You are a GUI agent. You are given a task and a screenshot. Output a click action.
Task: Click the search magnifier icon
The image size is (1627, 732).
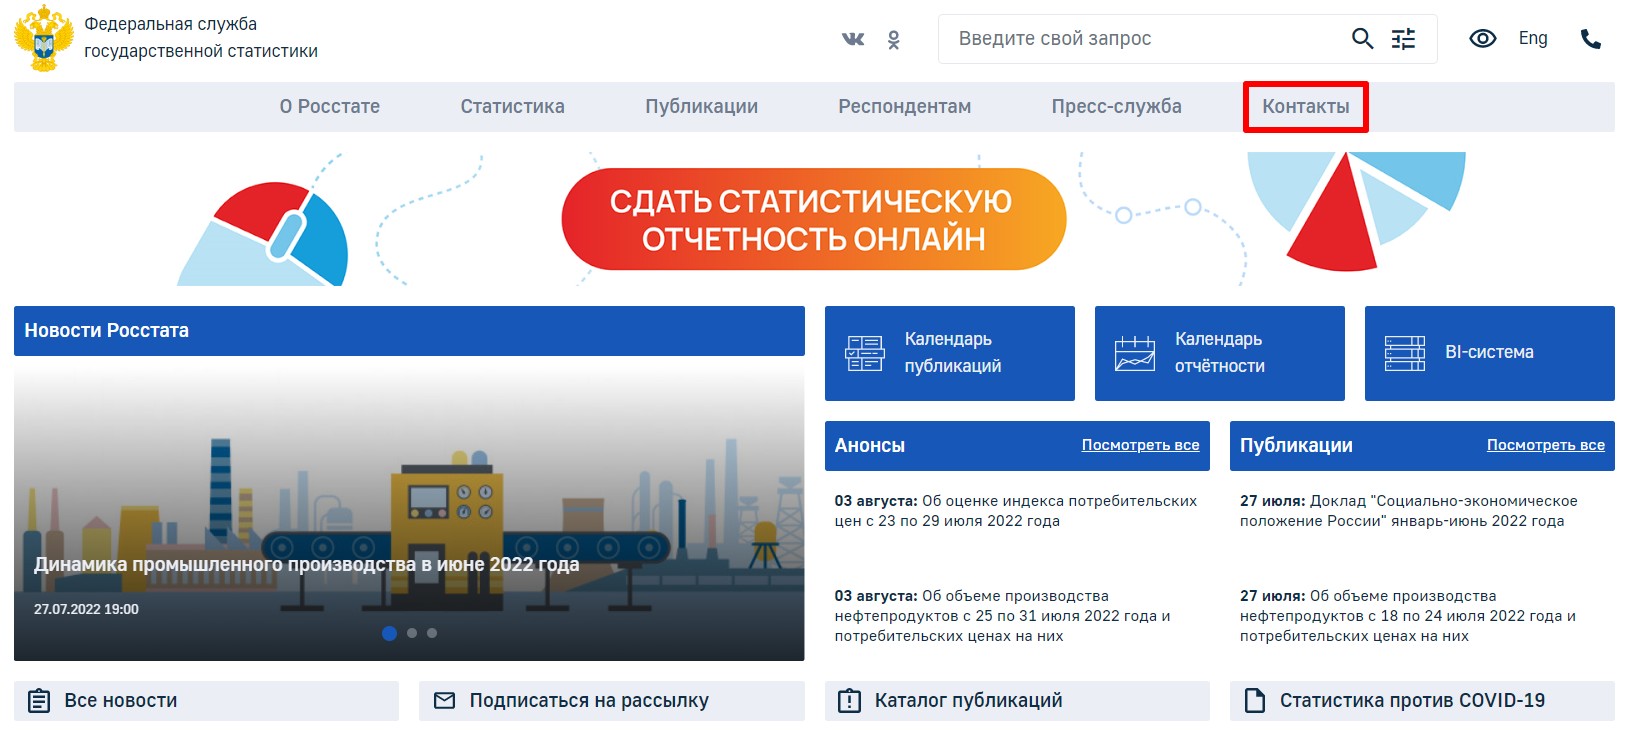[x=1362, y=39]
